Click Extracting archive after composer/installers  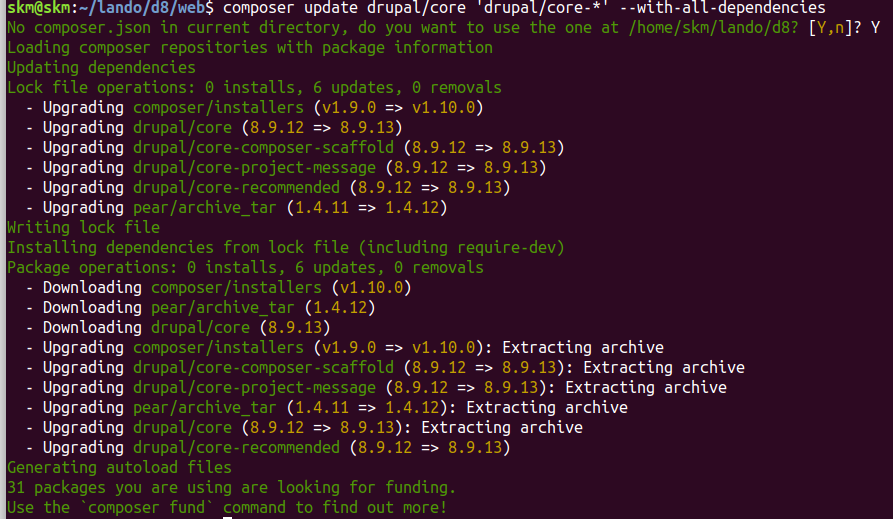point(583,348)
